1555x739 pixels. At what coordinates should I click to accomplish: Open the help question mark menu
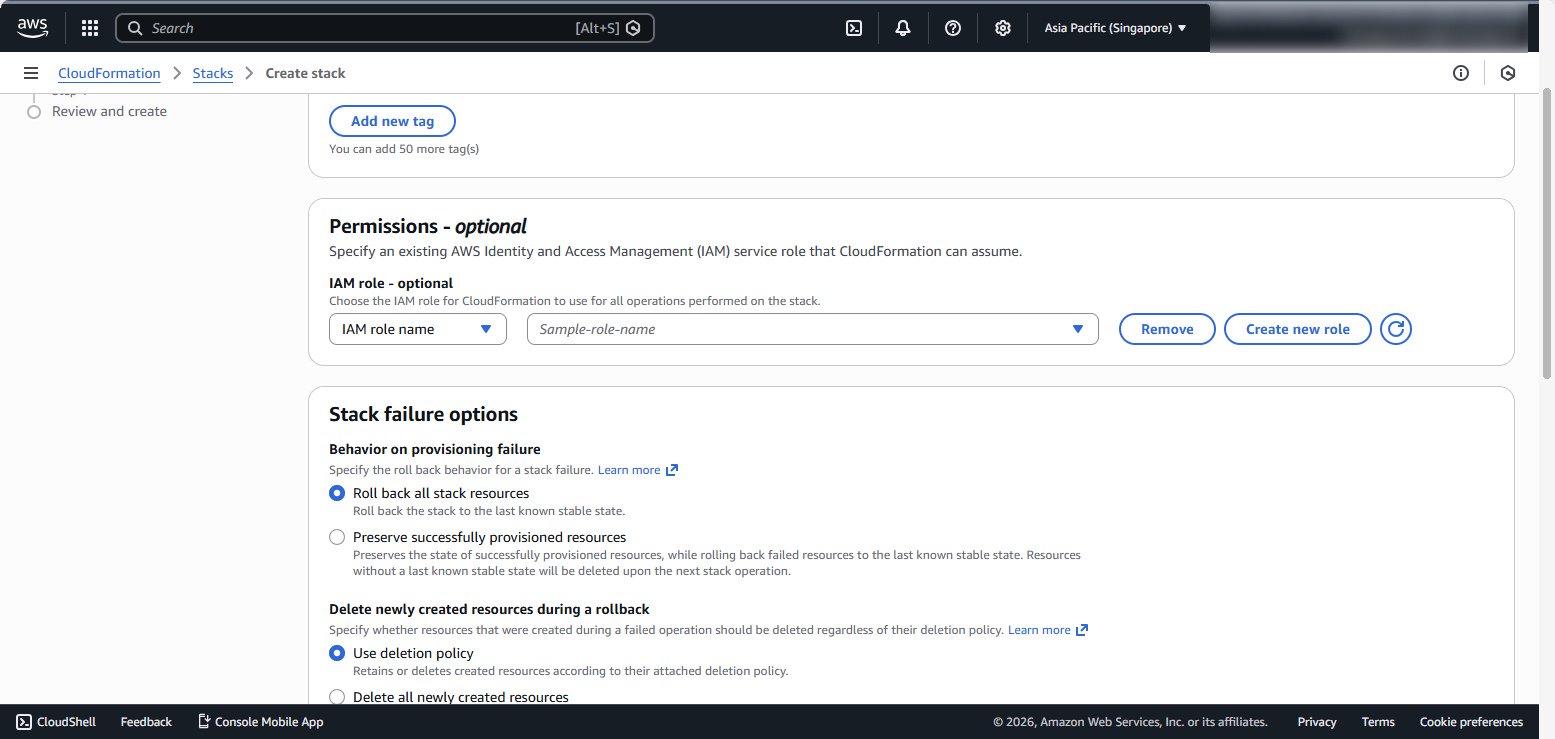point(952,27)
